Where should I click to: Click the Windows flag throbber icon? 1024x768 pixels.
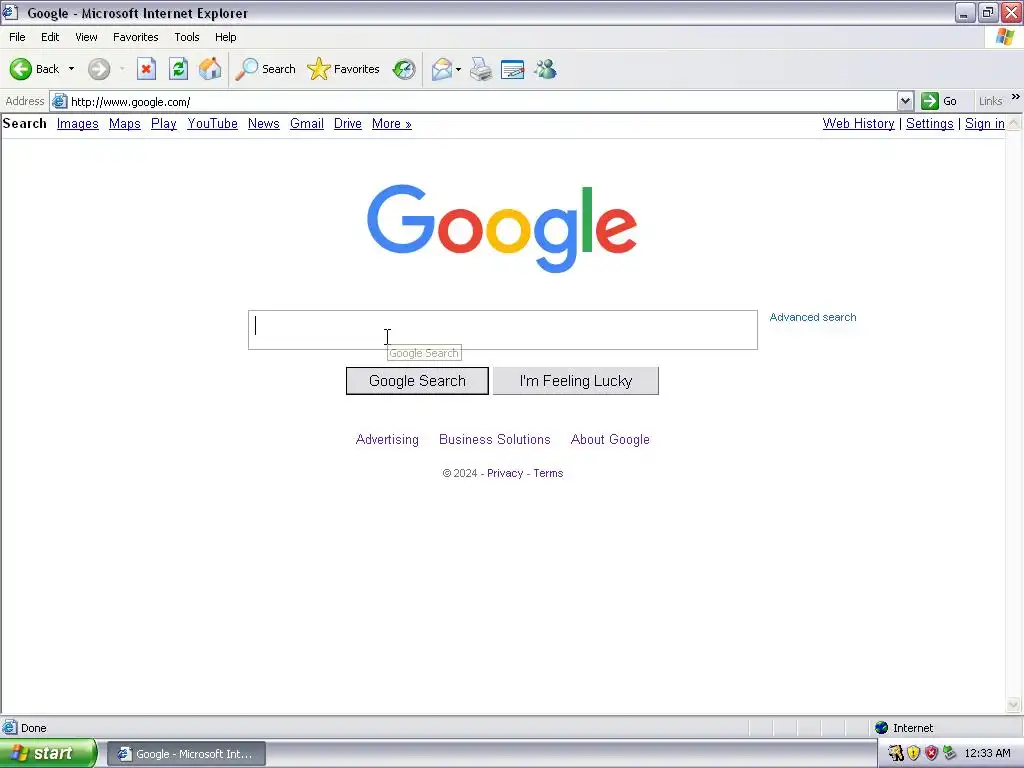pyautogui.click(x=1005, y=37)
